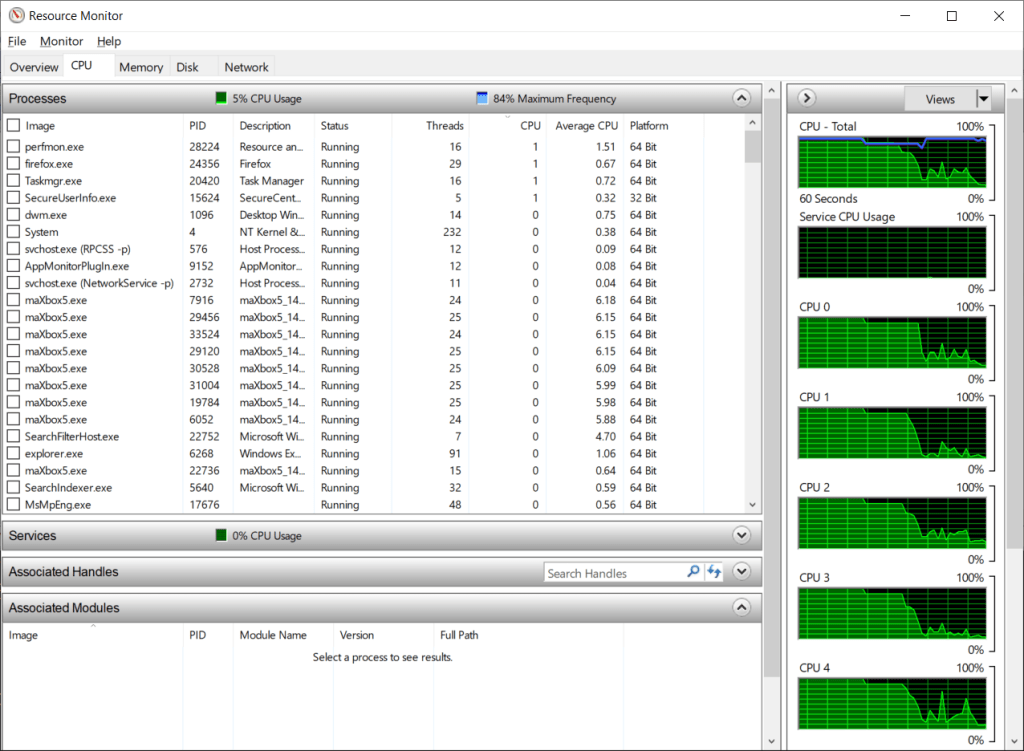This screenshot has height=751, width=1024.
Task: Check the firefox.exe process checkbox
Action: (x=14, y=164)
